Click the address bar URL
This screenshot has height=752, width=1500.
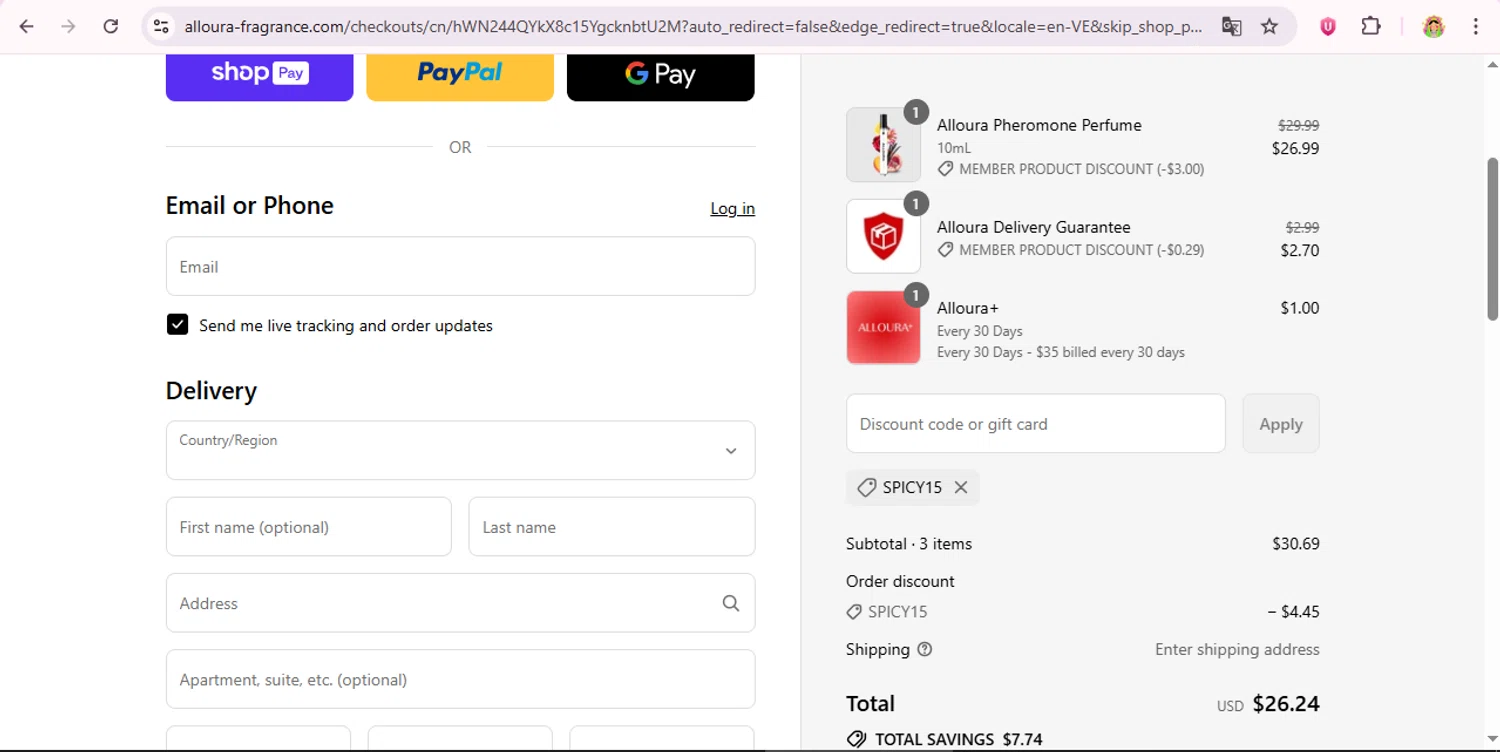pyautogui.click(x=693, y=27)
